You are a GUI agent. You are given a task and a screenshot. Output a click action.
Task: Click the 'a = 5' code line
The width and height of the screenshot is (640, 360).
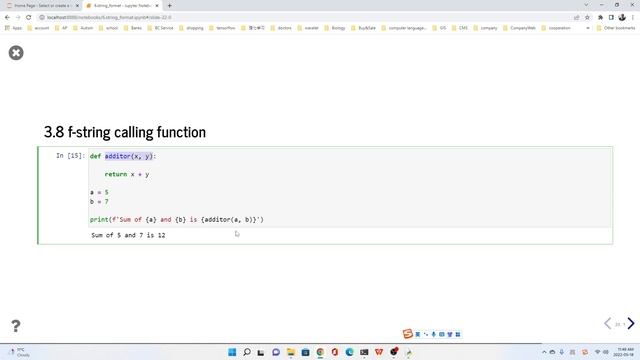[x=99, y=192]
